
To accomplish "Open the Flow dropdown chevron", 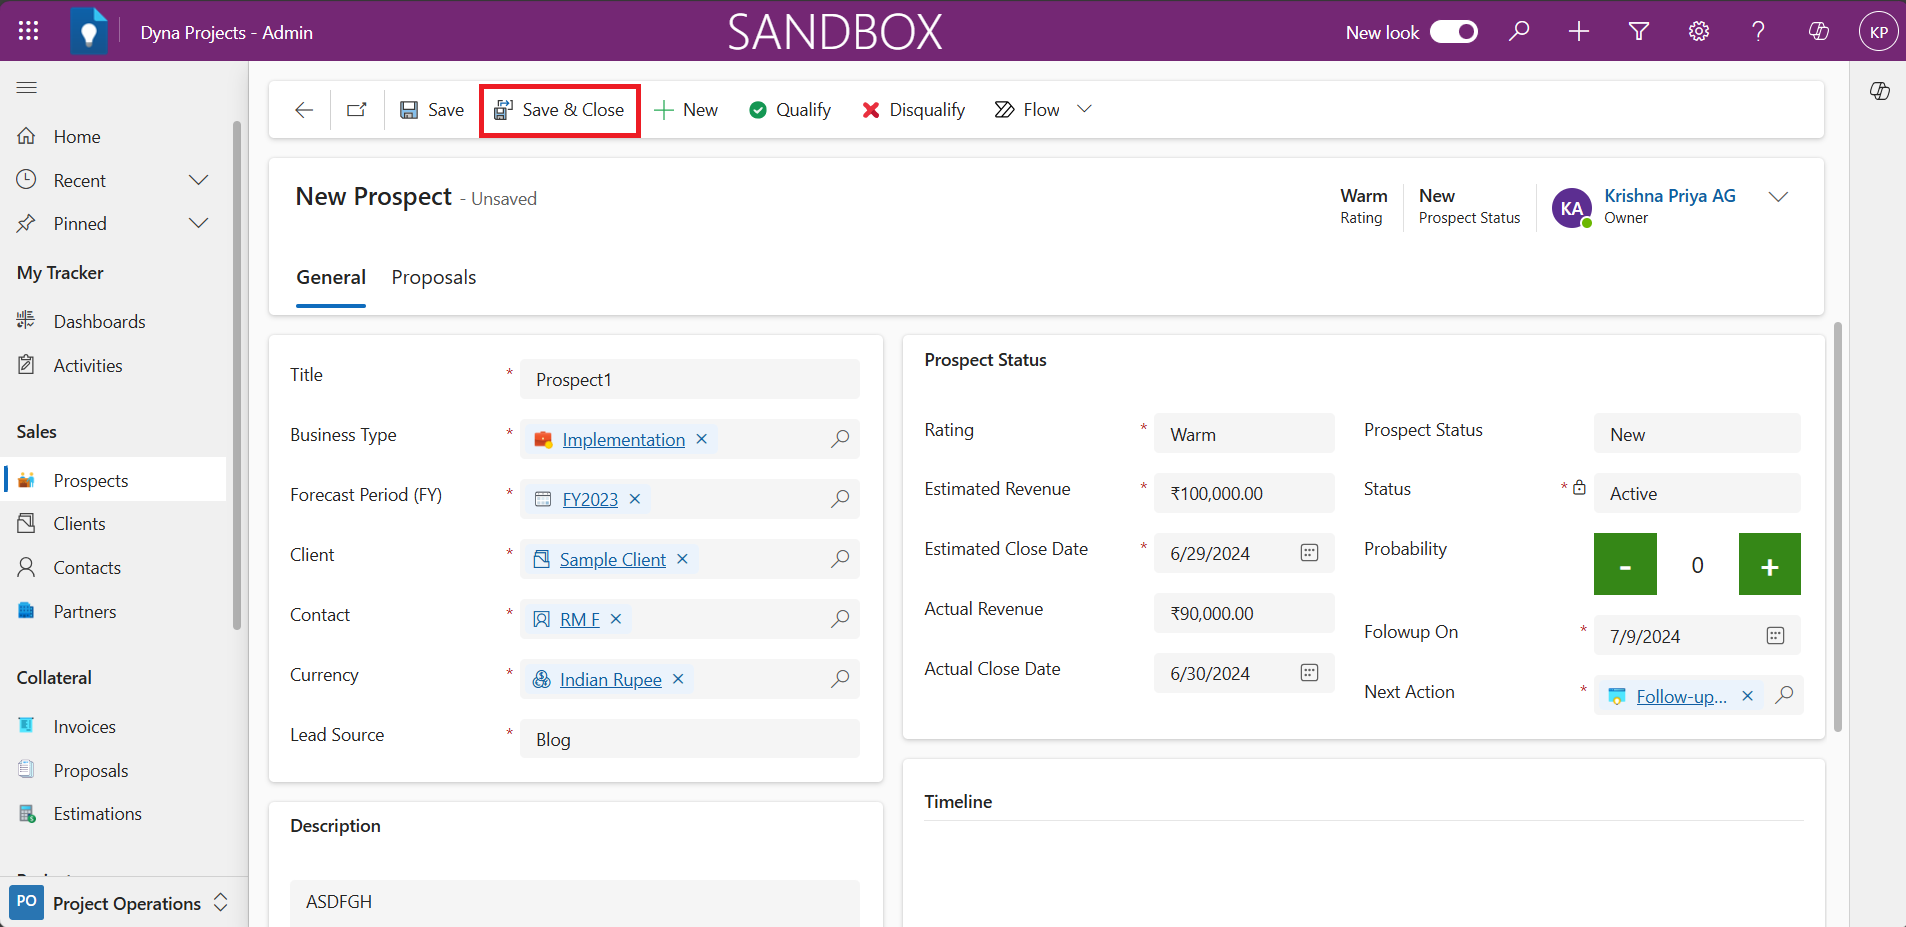I will pos(1084,109).
